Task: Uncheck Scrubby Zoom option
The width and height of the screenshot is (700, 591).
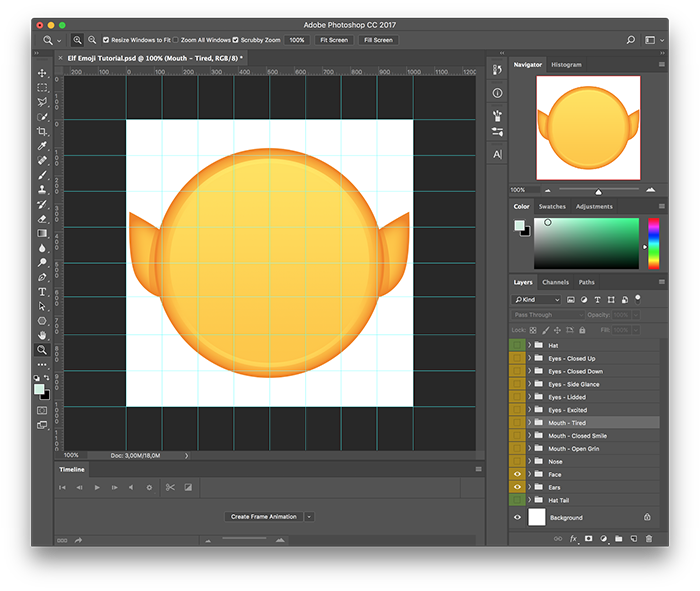Action: point(236,40)
